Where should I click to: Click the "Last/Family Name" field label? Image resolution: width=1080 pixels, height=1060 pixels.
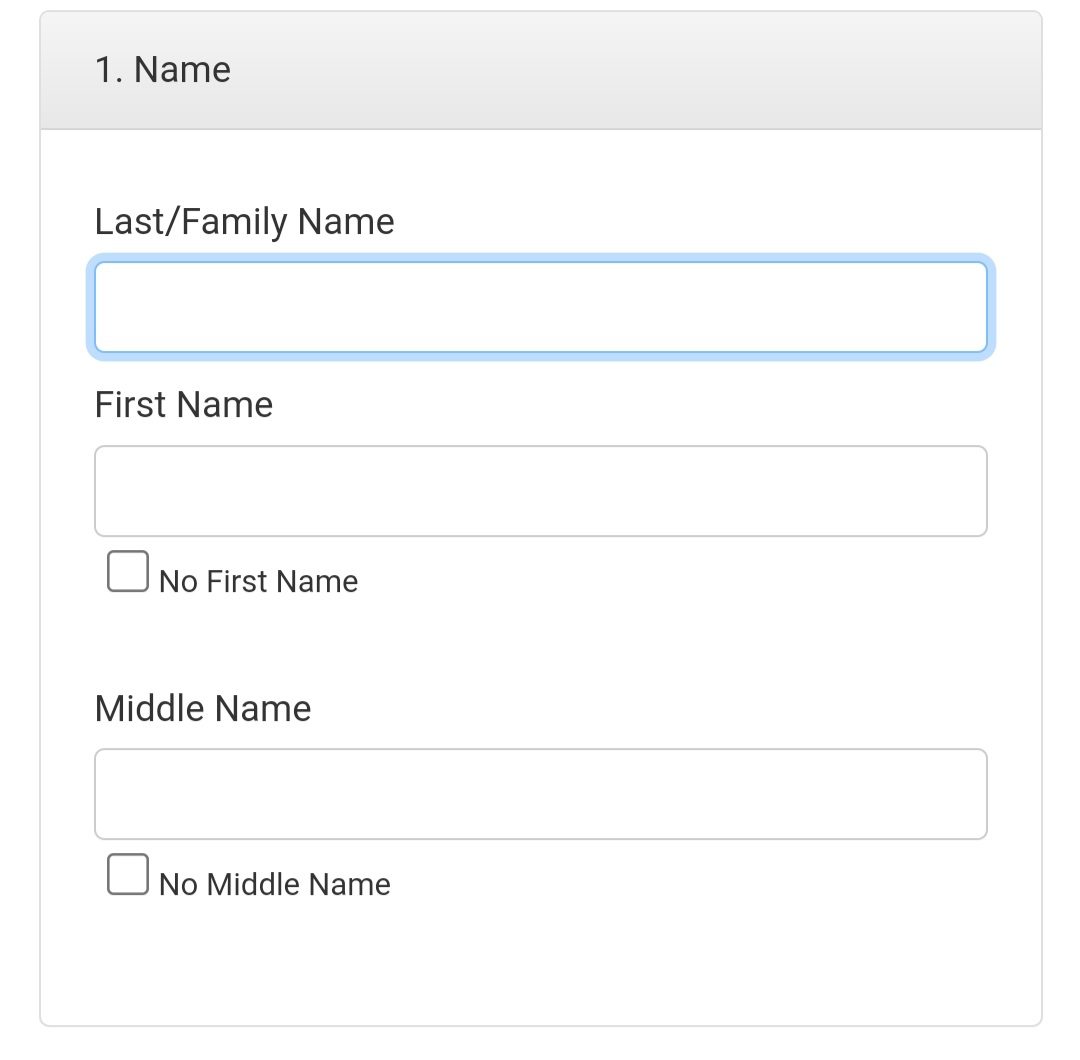click(244, 222)
